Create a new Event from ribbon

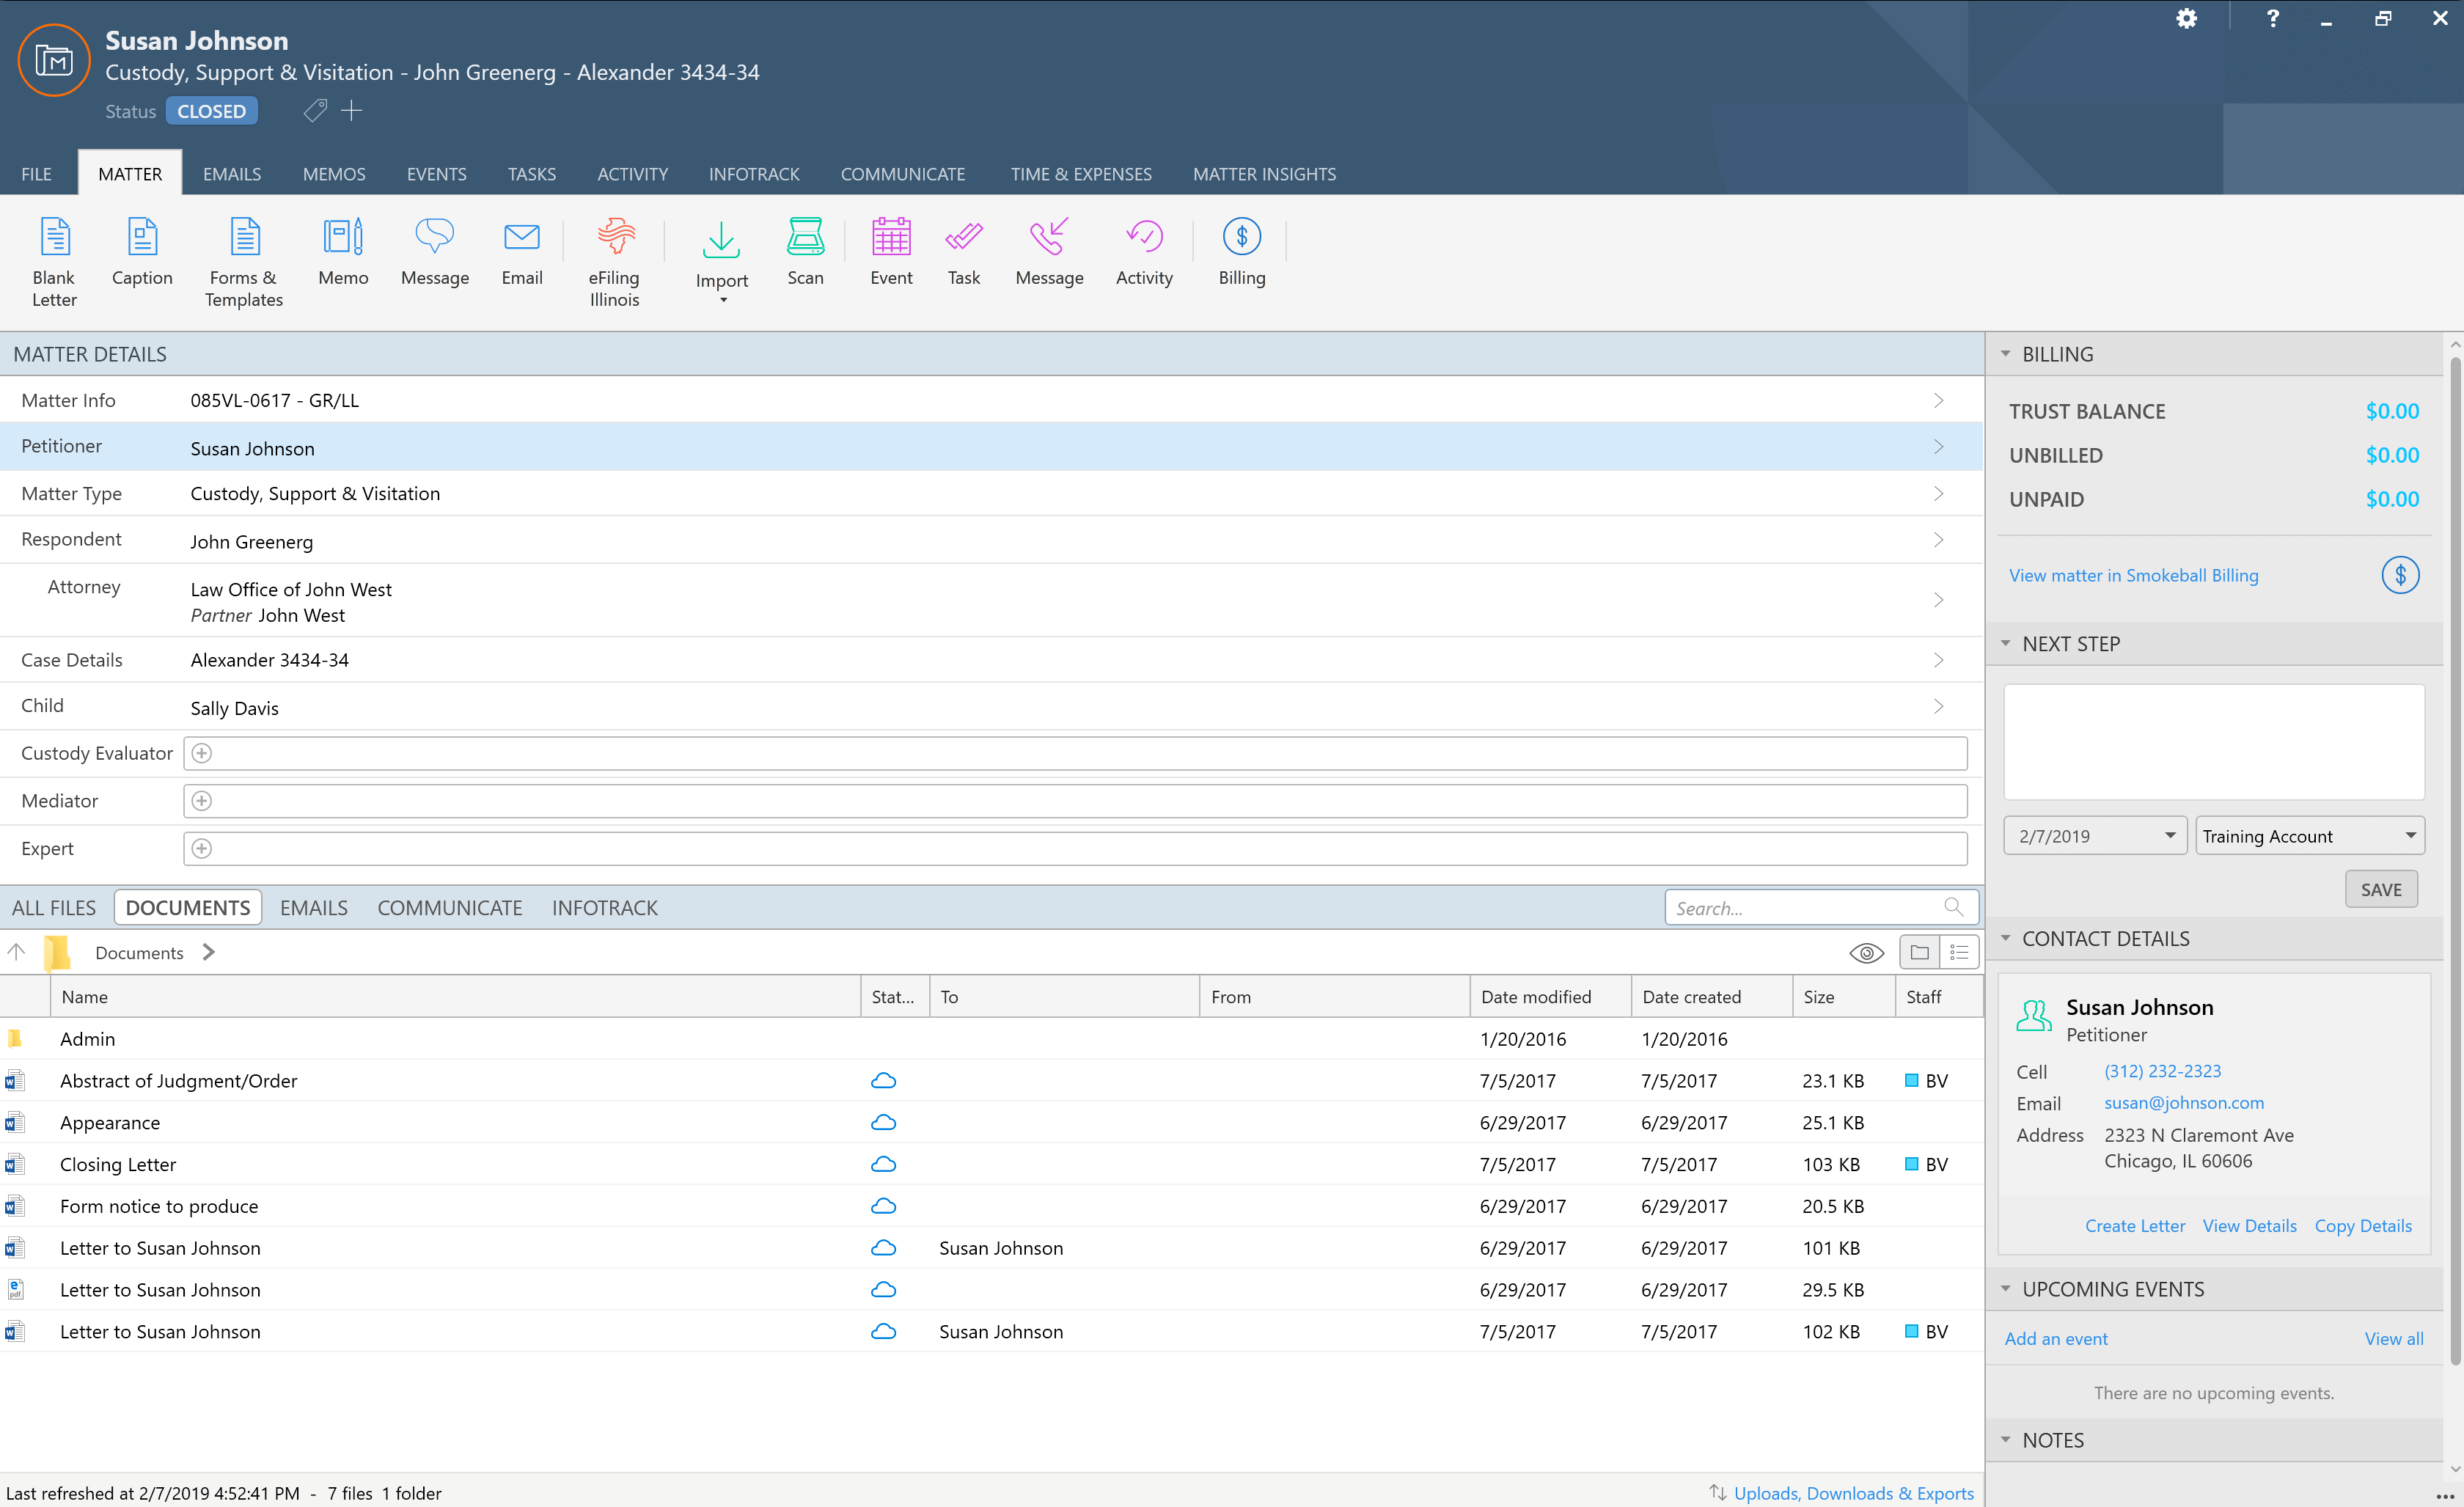(890, 252)
